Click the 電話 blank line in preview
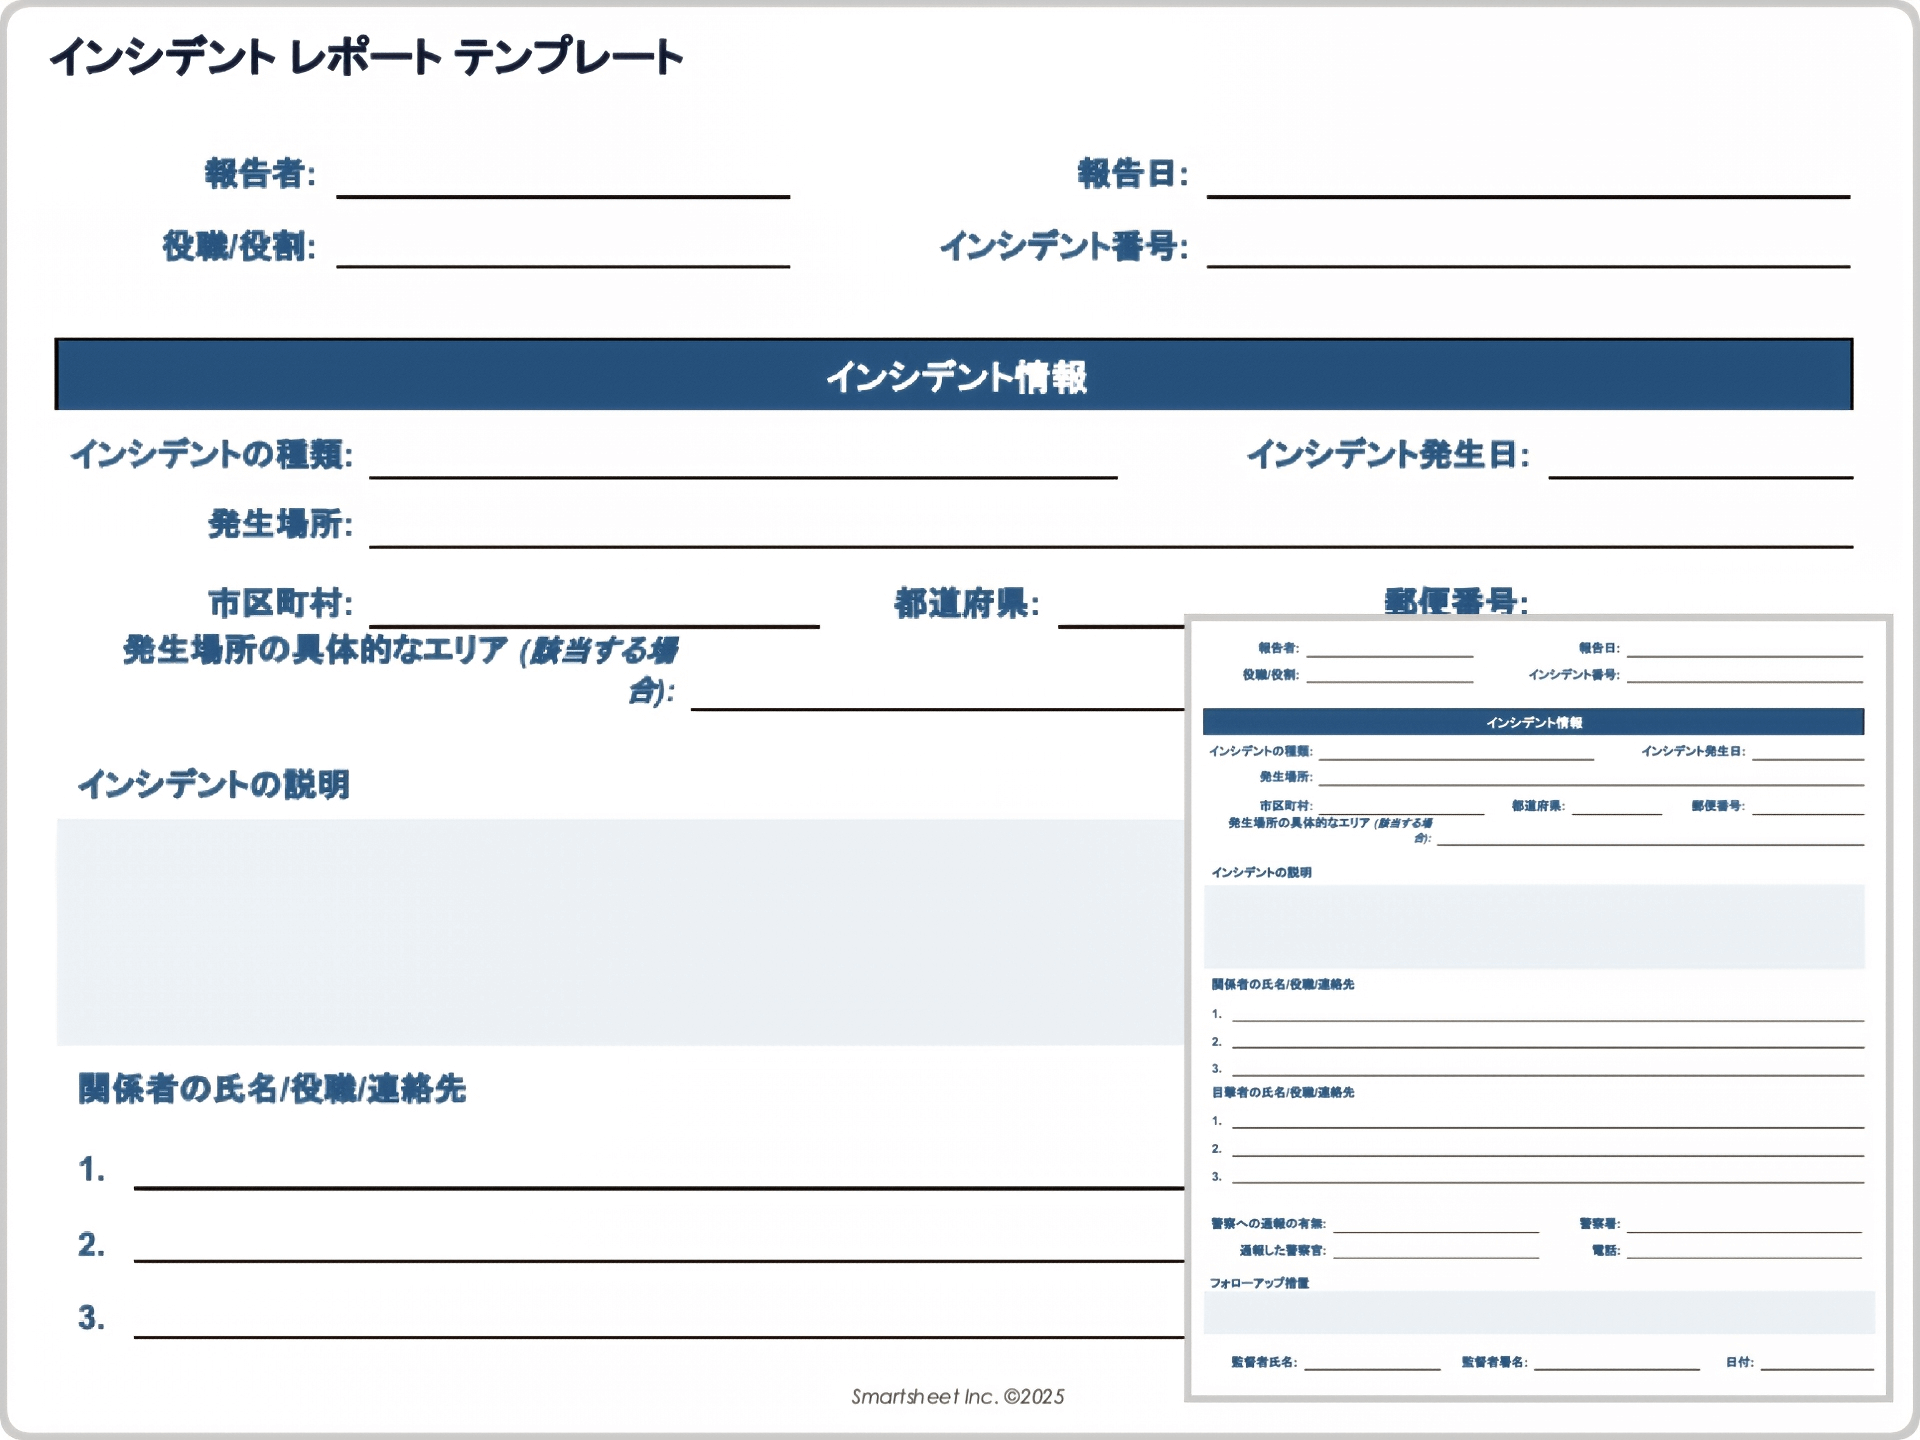Screen dimensions: 1920x1440 [x=1745, y=1257]
